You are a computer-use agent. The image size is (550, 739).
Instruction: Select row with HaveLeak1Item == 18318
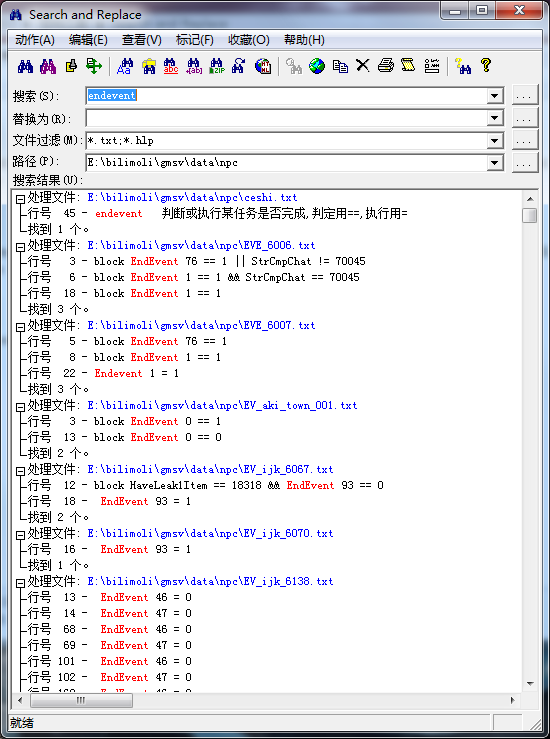205,485
